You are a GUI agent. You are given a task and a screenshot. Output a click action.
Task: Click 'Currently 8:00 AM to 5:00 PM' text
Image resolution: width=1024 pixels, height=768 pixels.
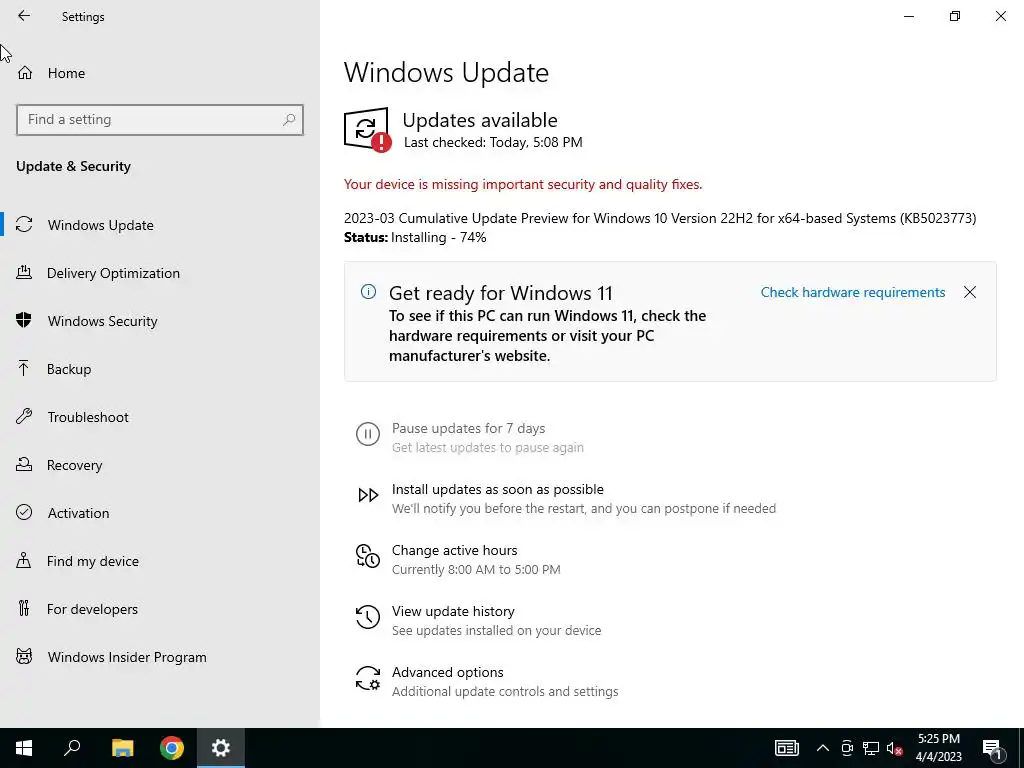(x=476, y=569)
